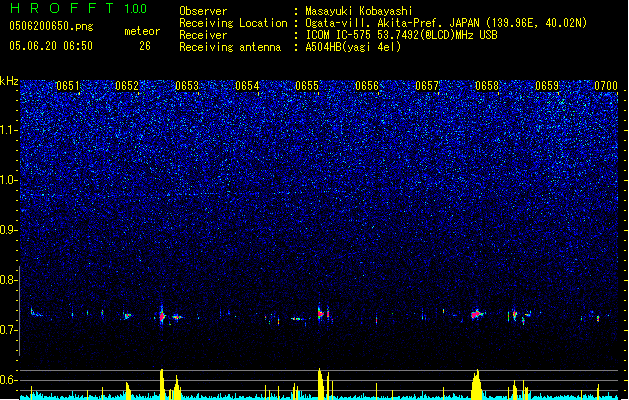This screenshot has width=629, height=400.
Task: Select antenna value A504HB(yagi 4el)
Action: tap(353, 47)
